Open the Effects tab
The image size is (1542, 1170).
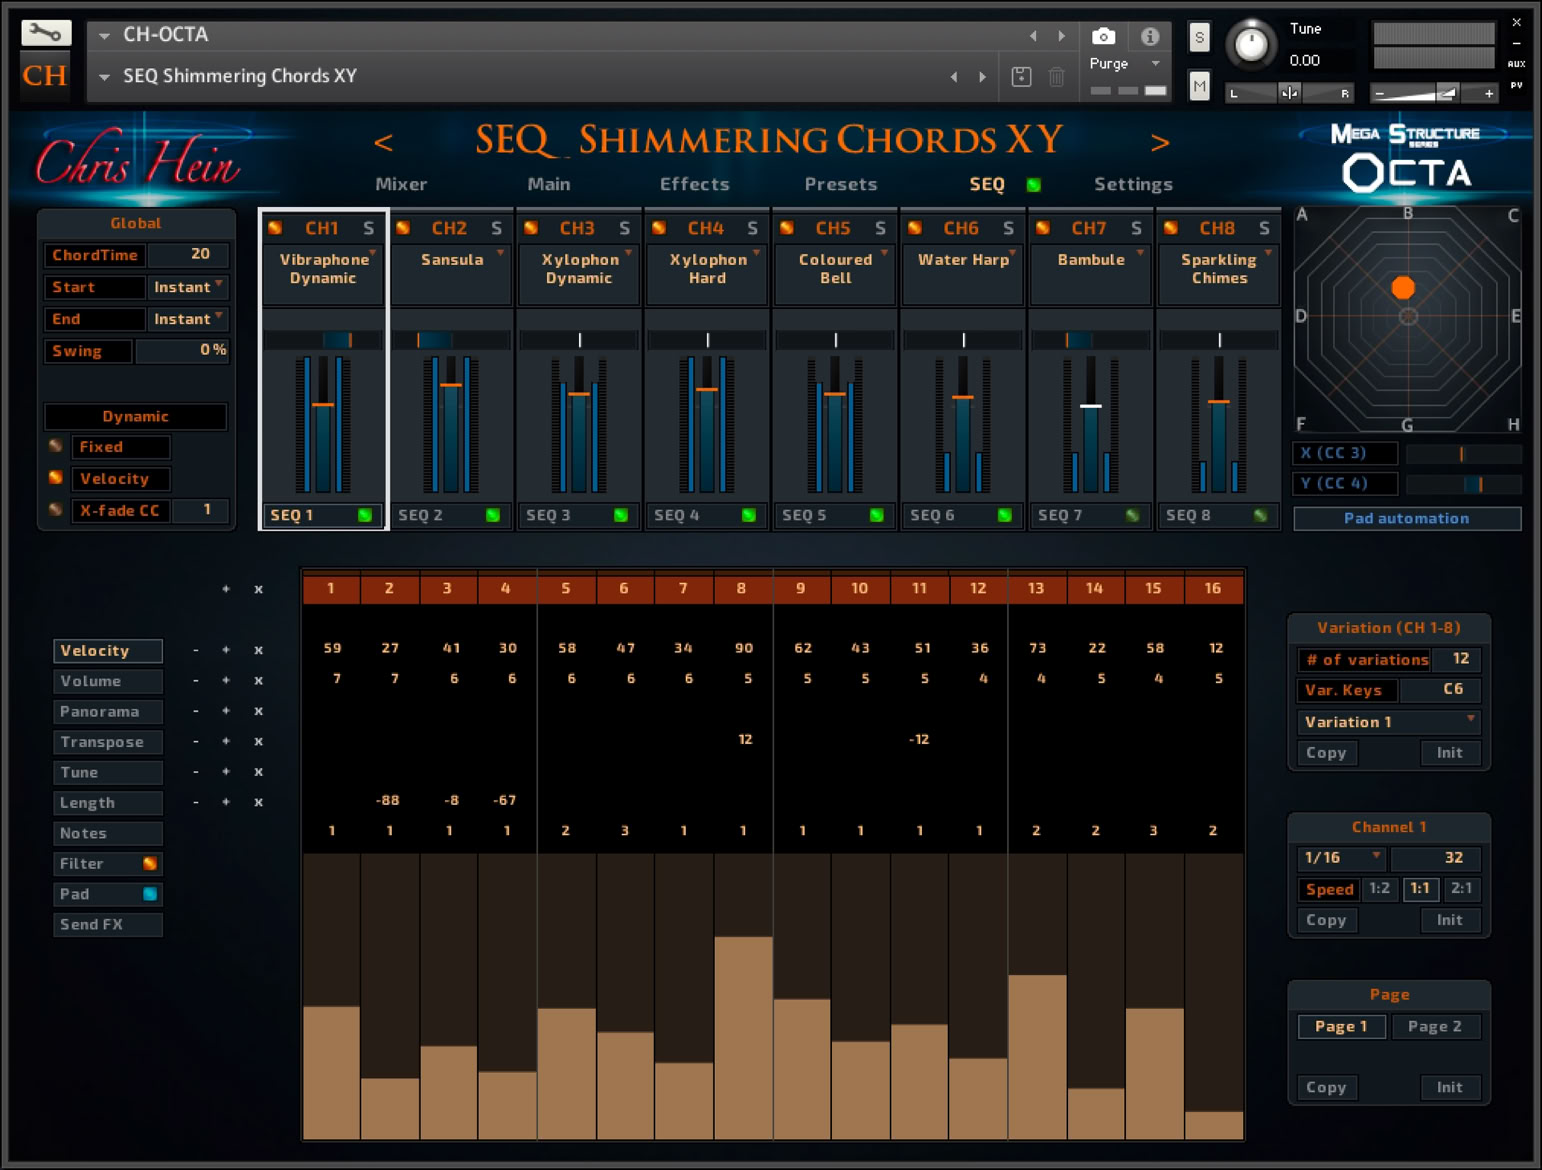[x=695, y=184]
